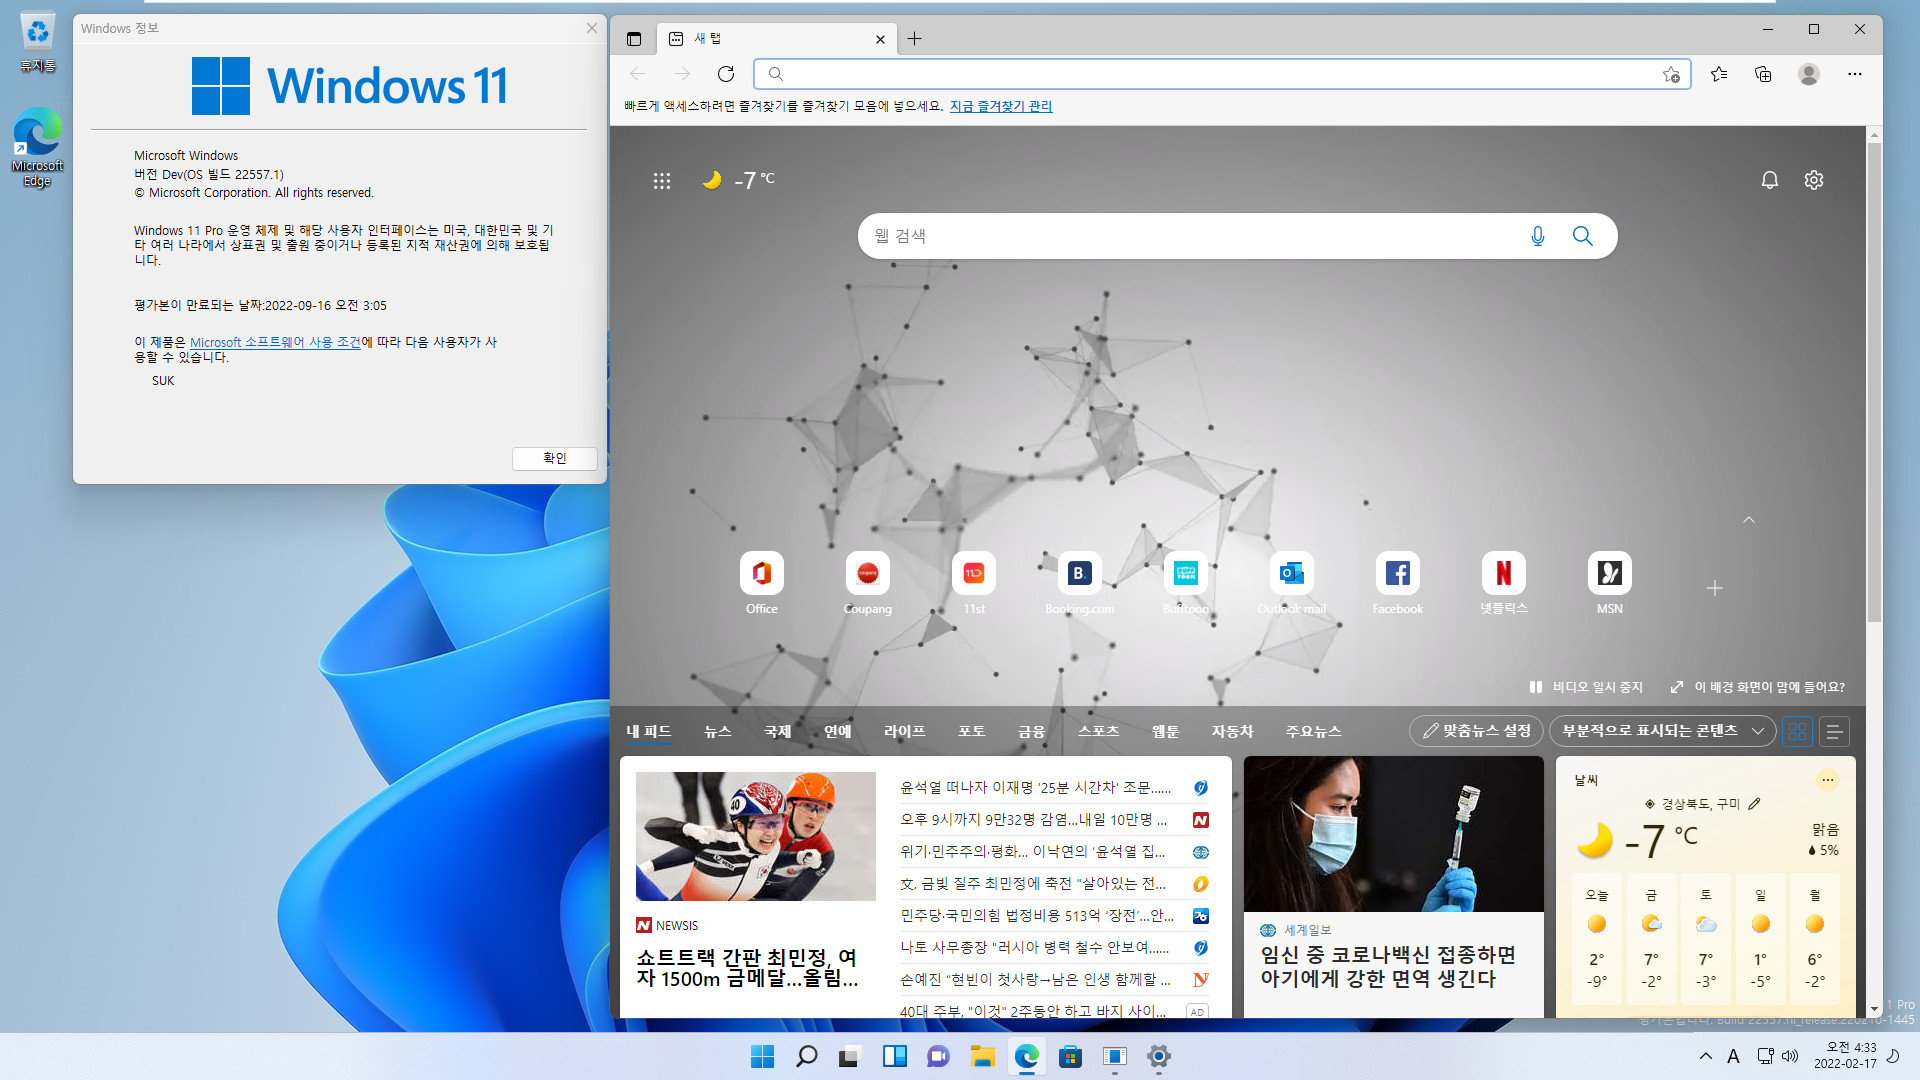Start voice search with the microphone icon
The height and width of the screenshot is (1080, 1920).
click(1537, 236)
